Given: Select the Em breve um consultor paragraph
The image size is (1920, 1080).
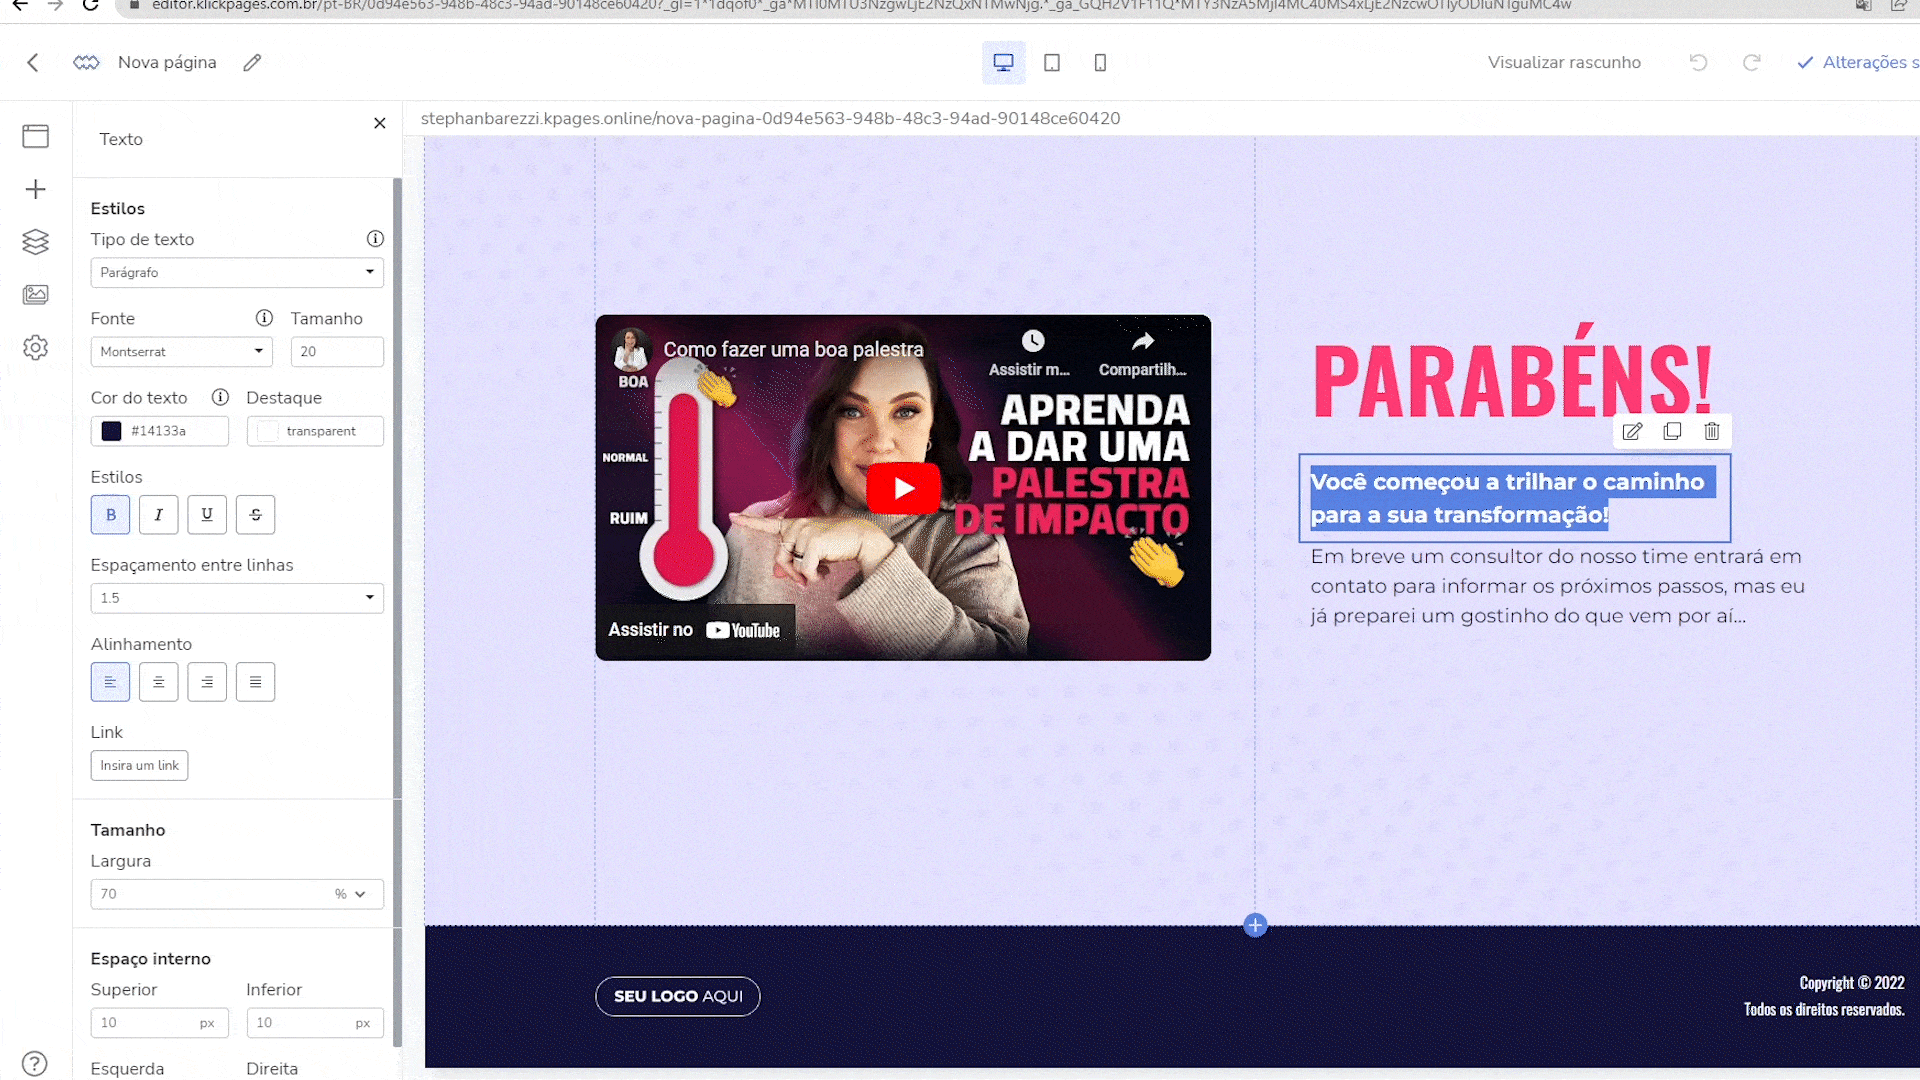Looking at the screenshot, I should 1558,586.
